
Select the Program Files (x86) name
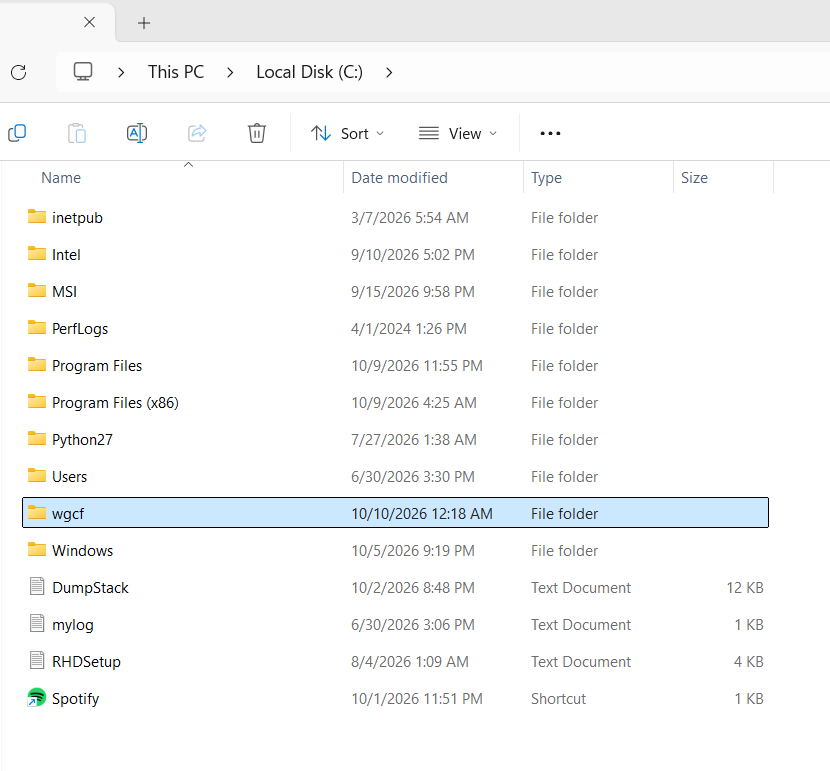(x=115, y=403)
